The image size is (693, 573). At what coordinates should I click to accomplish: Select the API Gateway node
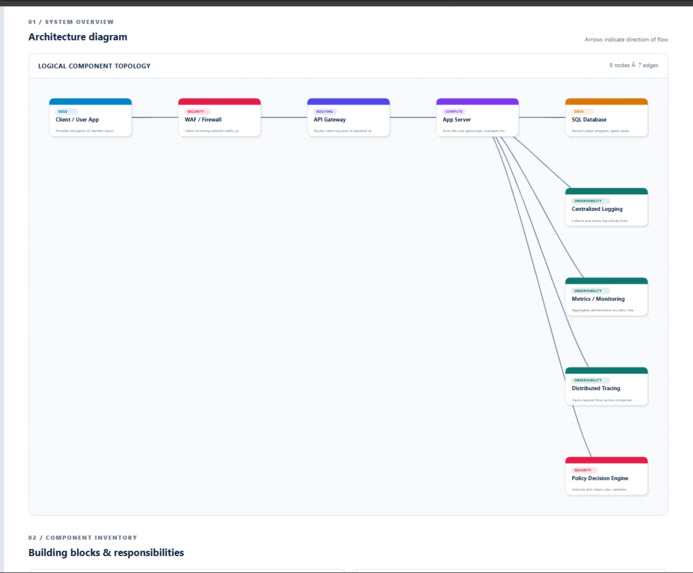point(349,117)
